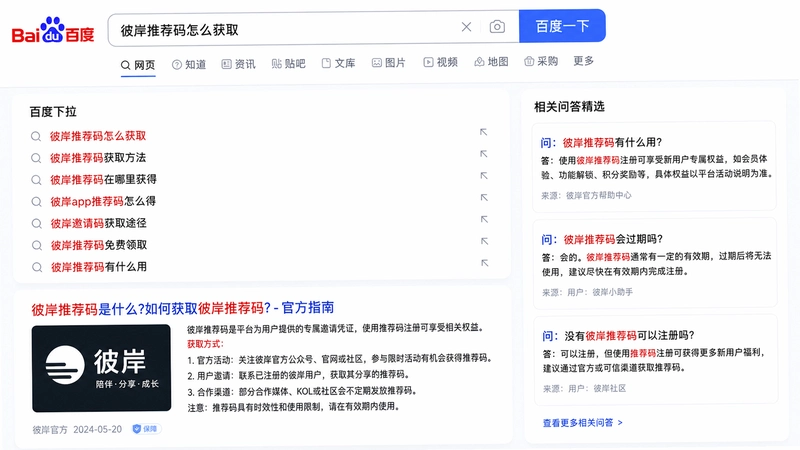Open the 官方指南 result title link
The image size is (800, 450).
[183, 308]
